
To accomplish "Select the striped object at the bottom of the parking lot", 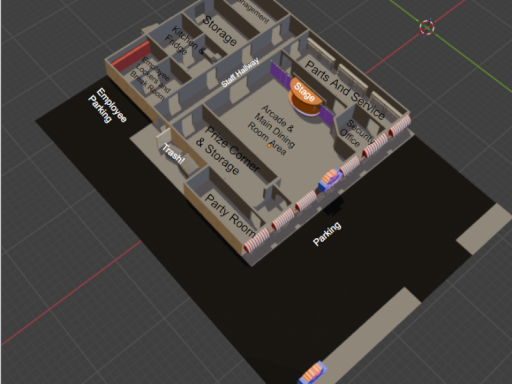I will [313, 373].
